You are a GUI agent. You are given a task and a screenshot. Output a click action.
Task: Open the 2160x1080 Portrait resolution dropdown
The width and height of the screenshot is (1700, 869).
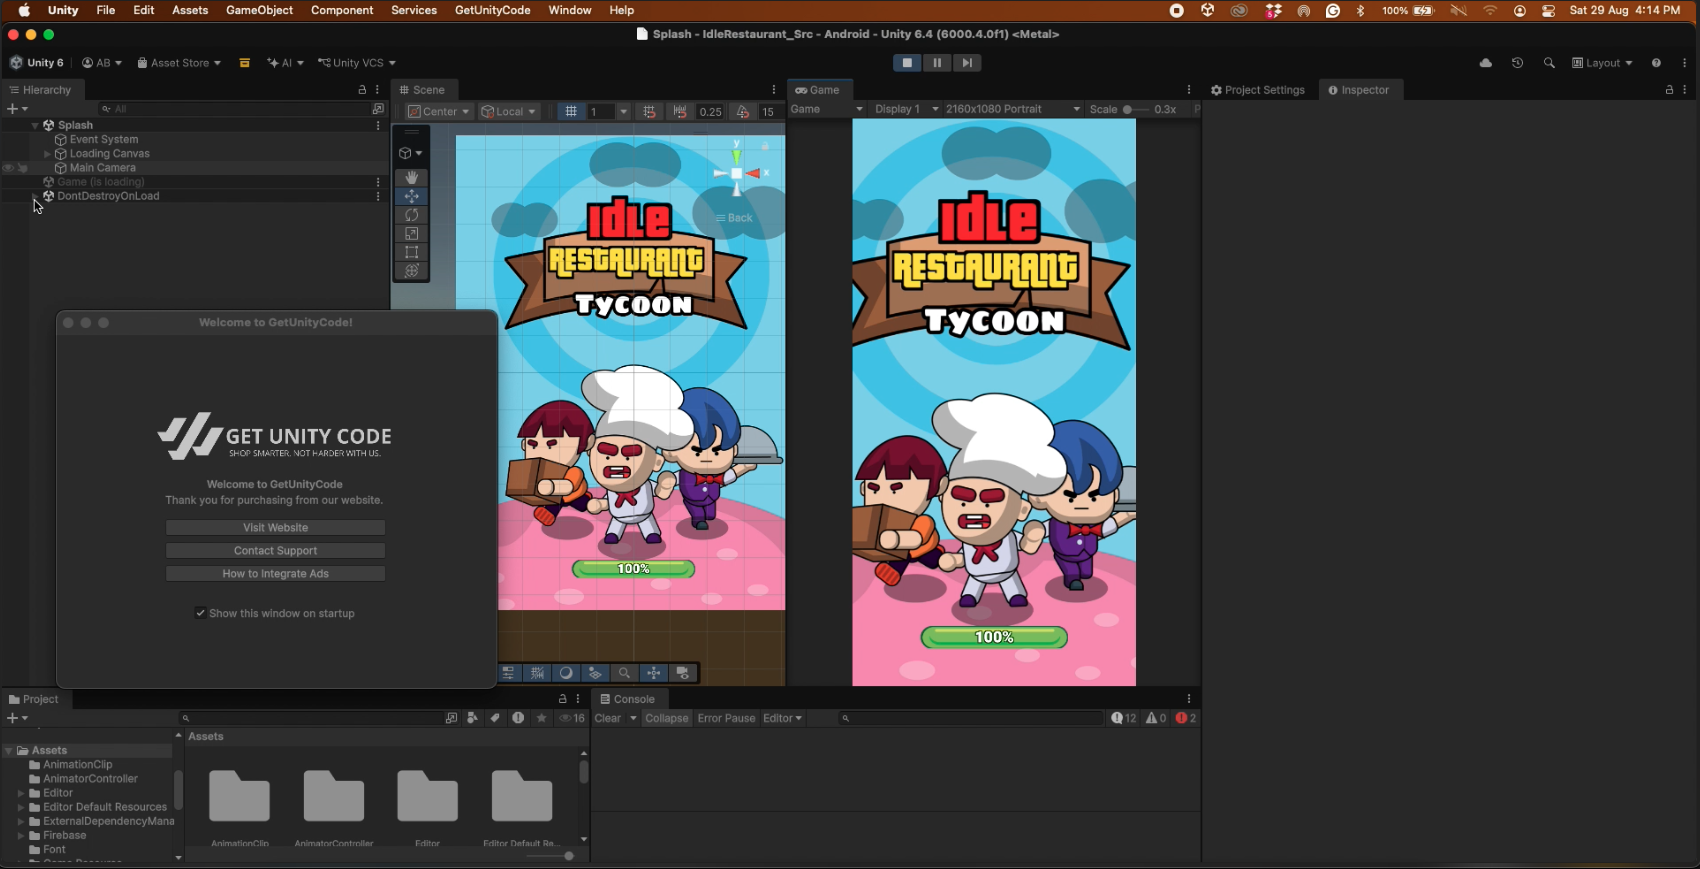pos(1012,109)
